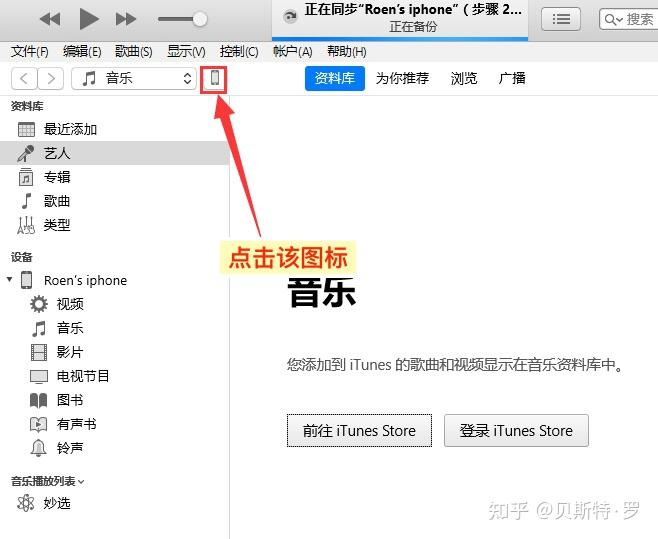Click the 铃声 bell icon
Viewport: 658px width, 539px height.
[x=39, y=448]
